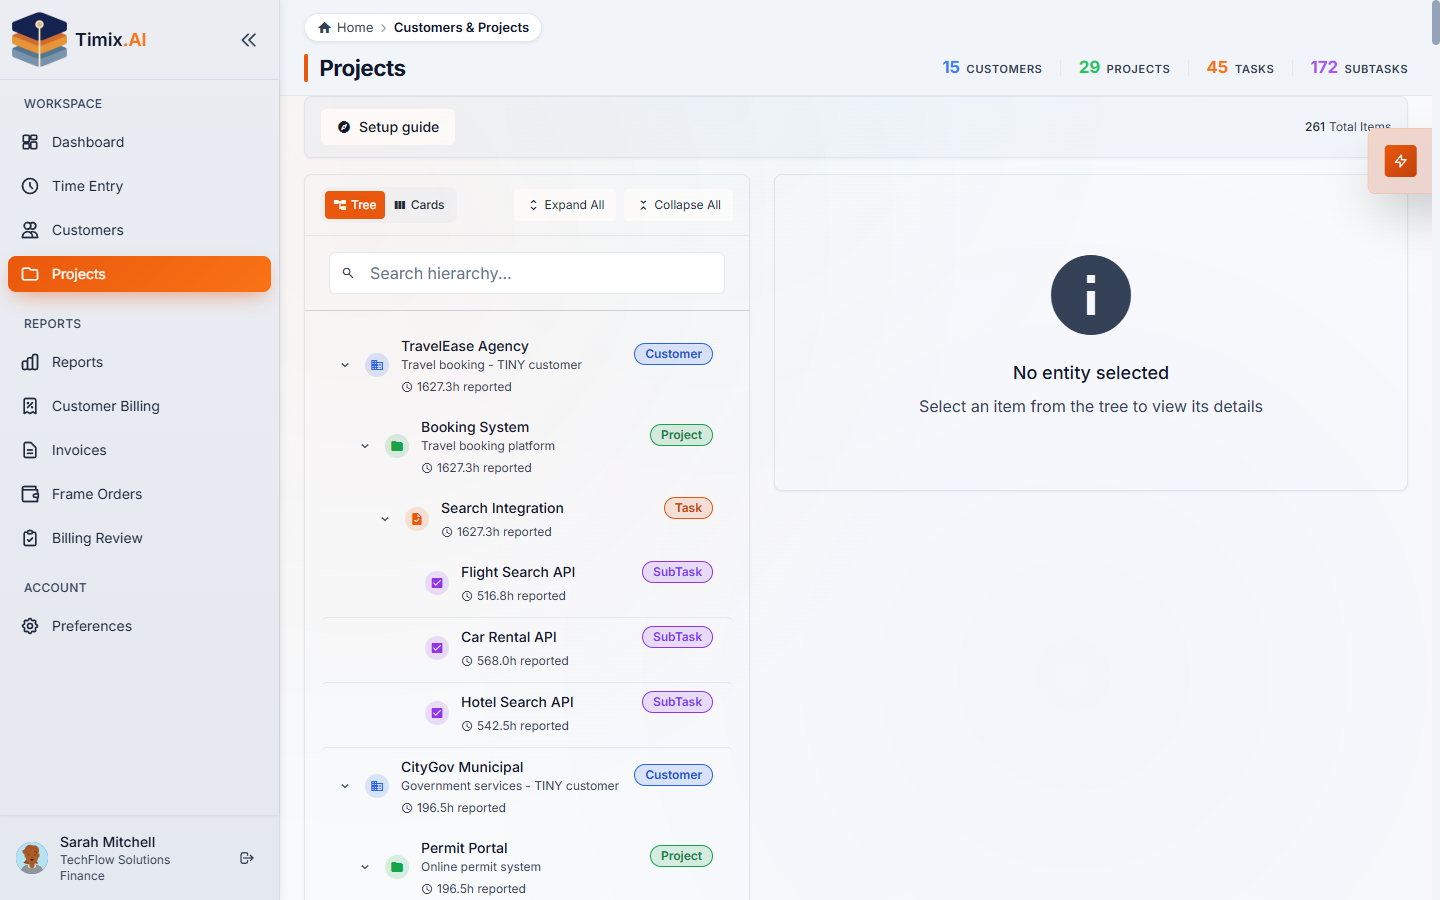Click the 15 Customers counter
This screenshot has width=1440, height=900.
(992, 68)
